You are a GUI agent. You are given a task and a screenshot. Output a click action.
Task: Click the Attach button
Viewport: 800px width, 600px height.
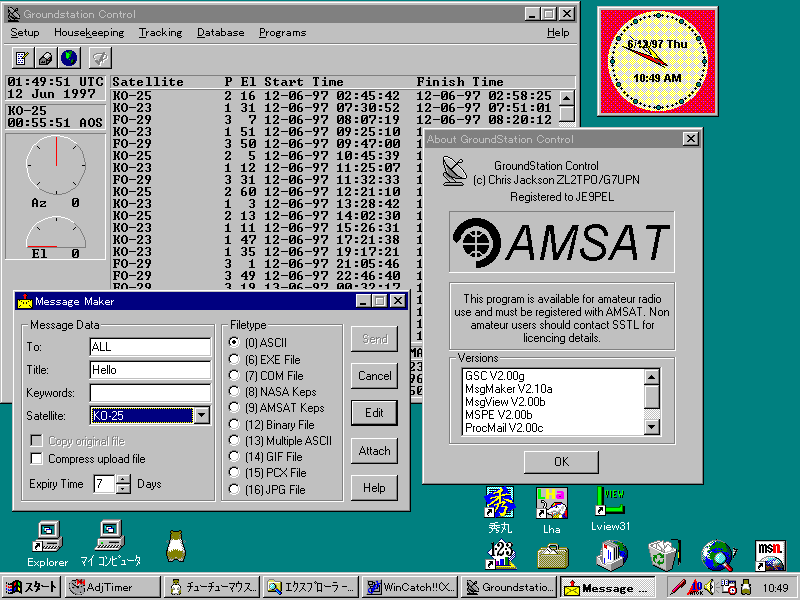374,451
